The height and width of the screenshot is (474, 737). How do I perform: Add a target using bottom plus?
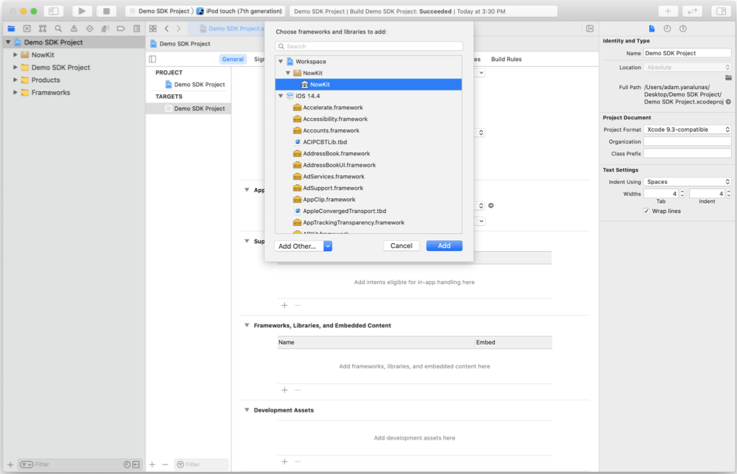[152, 464]
